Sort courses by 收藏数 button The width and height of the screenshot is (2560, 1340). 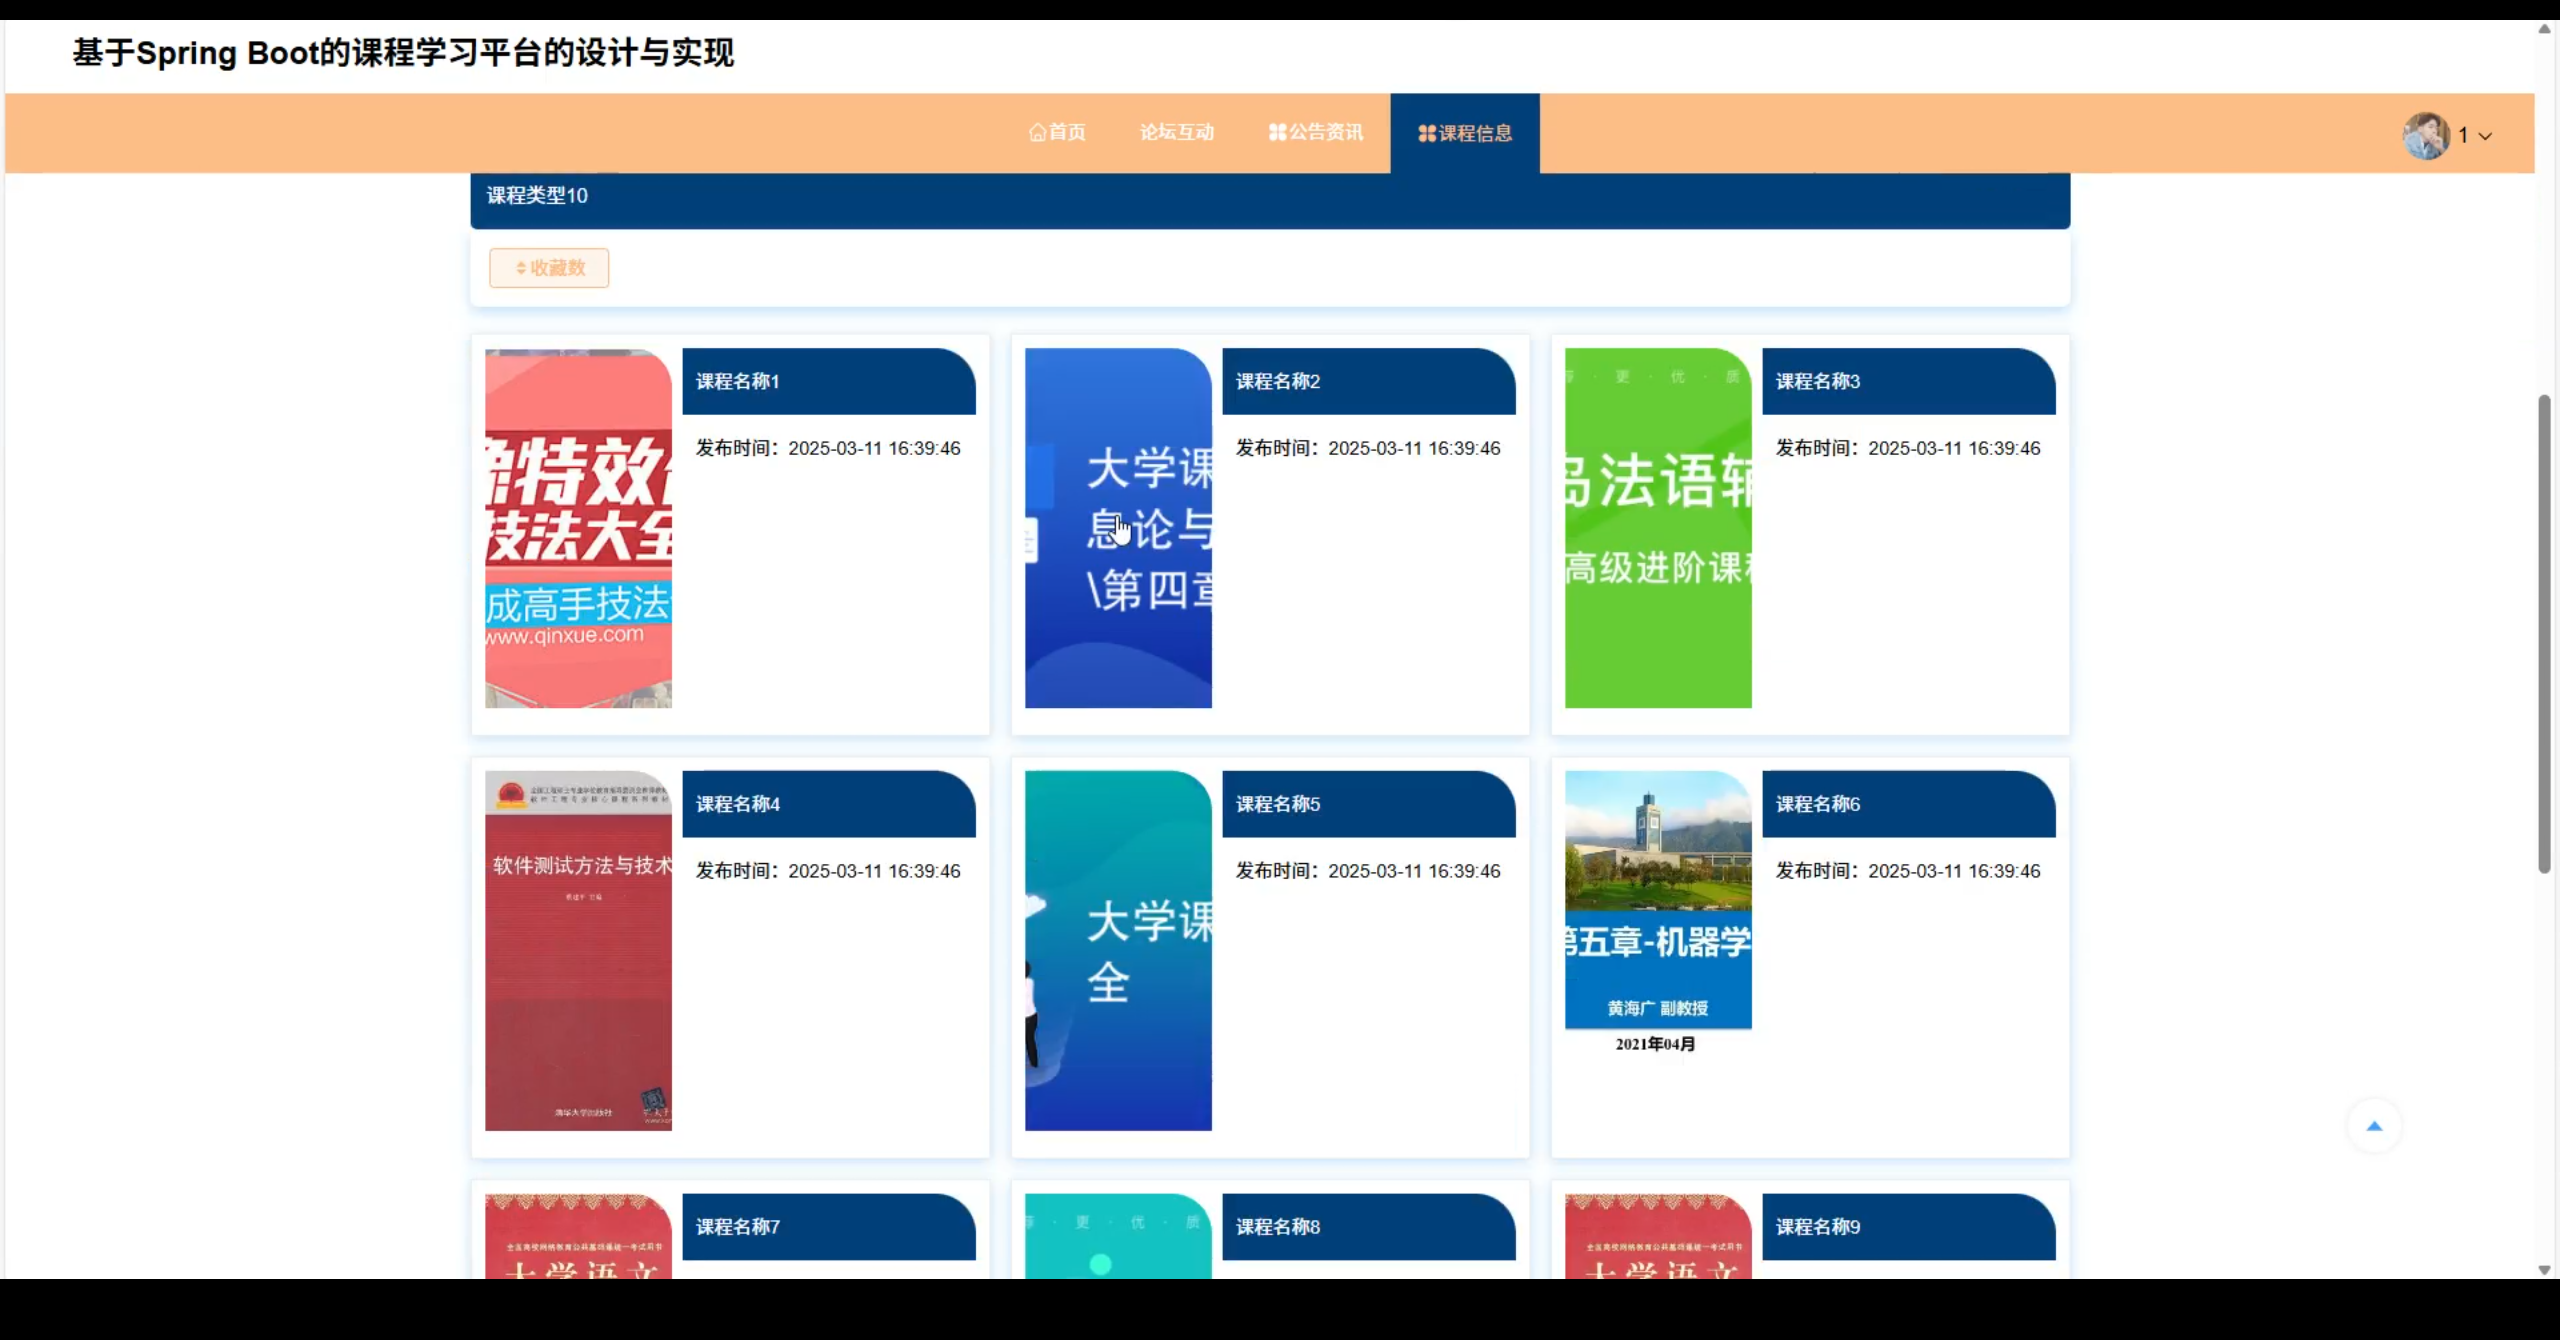549,268
